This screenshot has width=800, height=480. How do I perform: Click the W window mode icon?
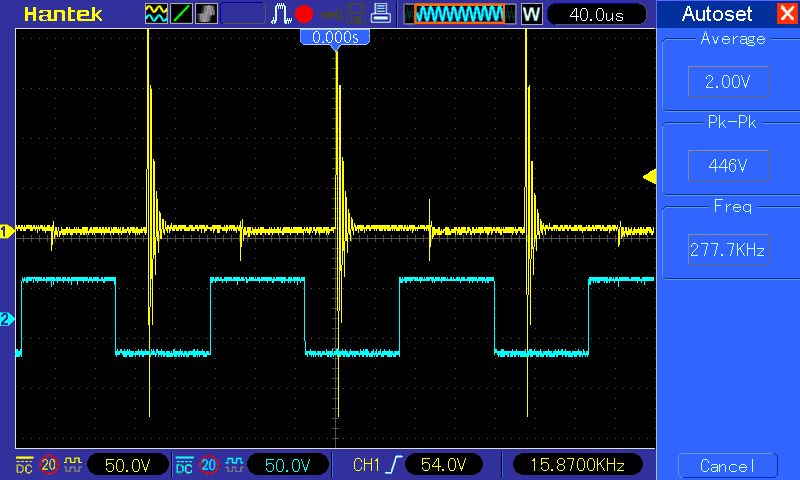(531, 14)
